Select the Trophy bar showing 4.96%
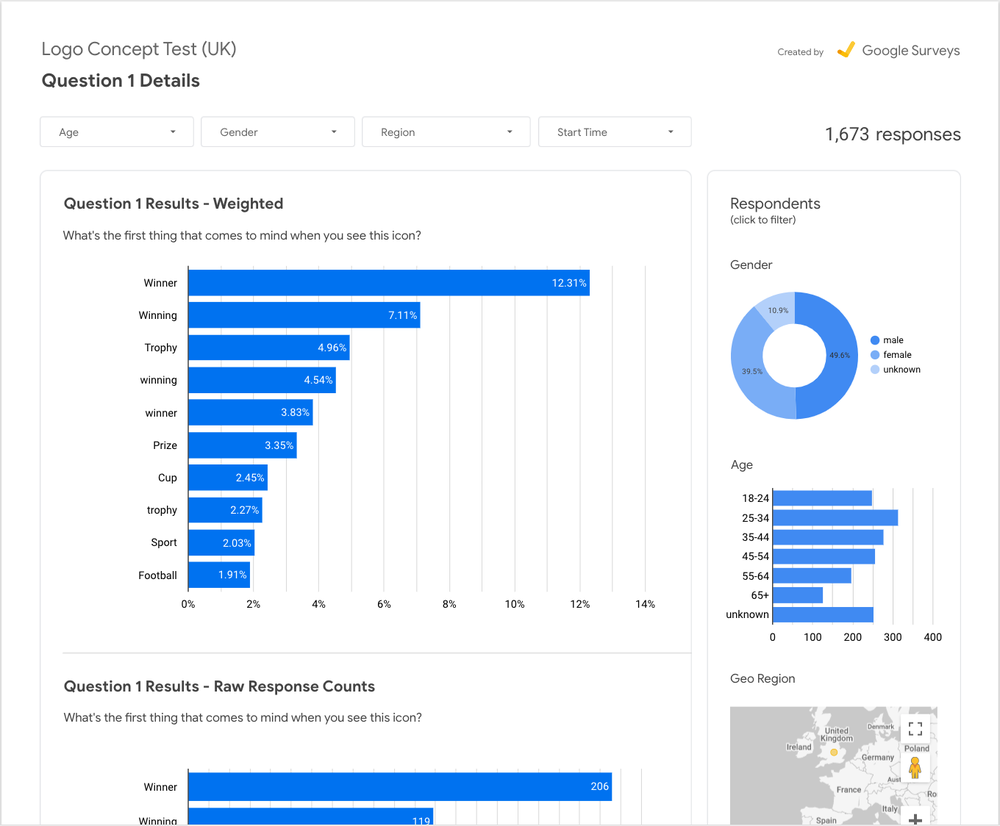 (268, 348)
